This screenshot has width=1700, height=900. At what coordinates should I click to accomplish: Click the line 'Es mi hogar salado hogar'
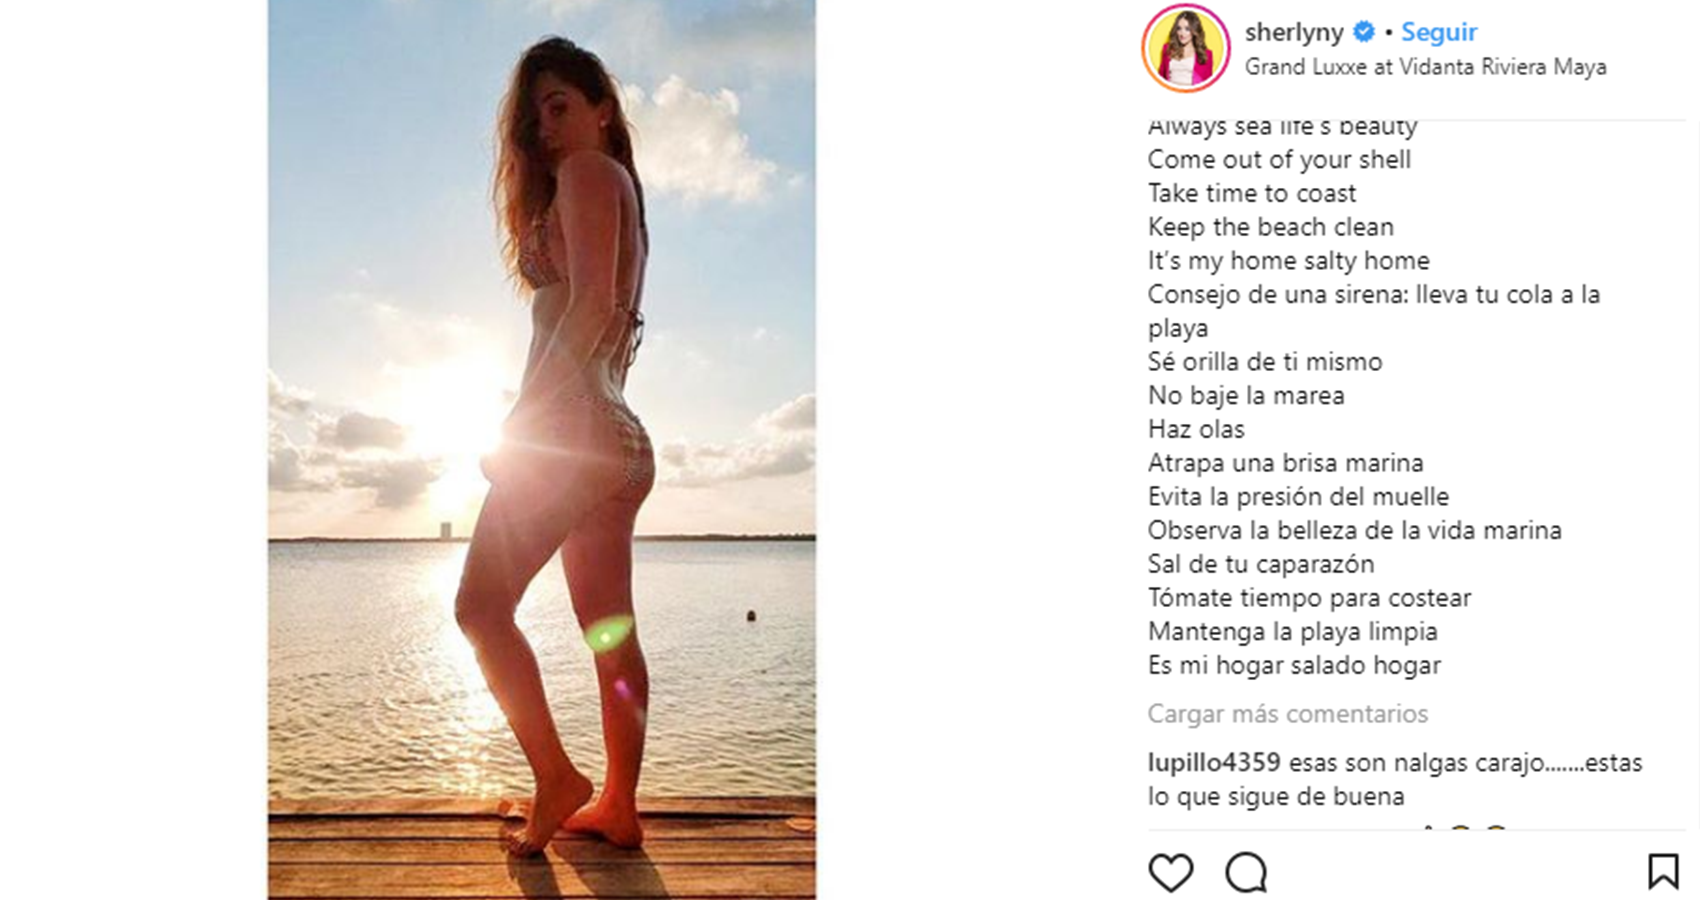[x=1294, y=665]
